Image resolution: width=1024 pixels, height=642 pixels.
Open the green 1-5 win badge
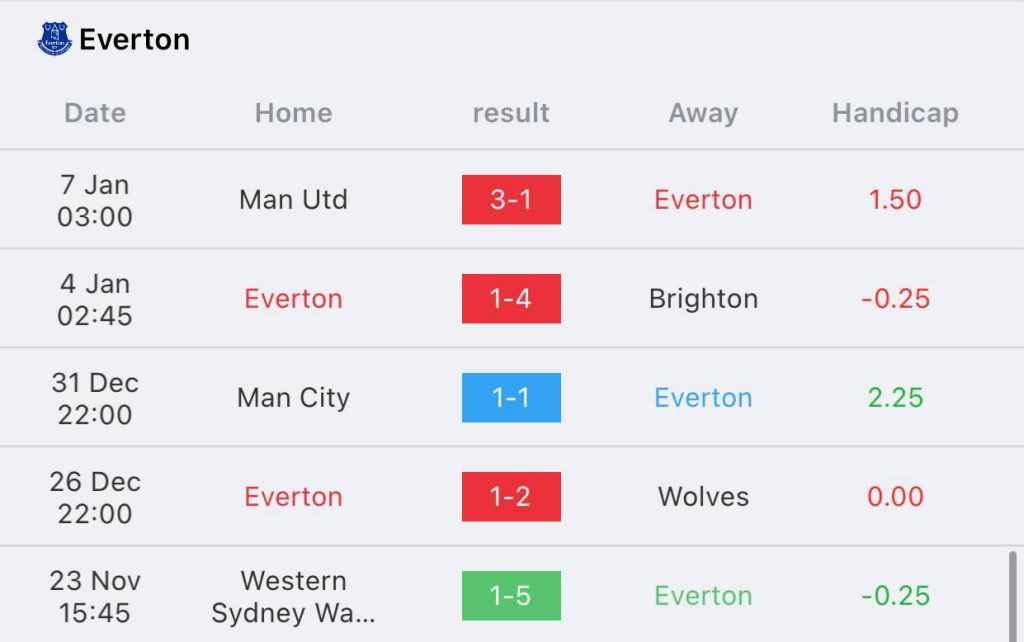click(x=511, y=596)
